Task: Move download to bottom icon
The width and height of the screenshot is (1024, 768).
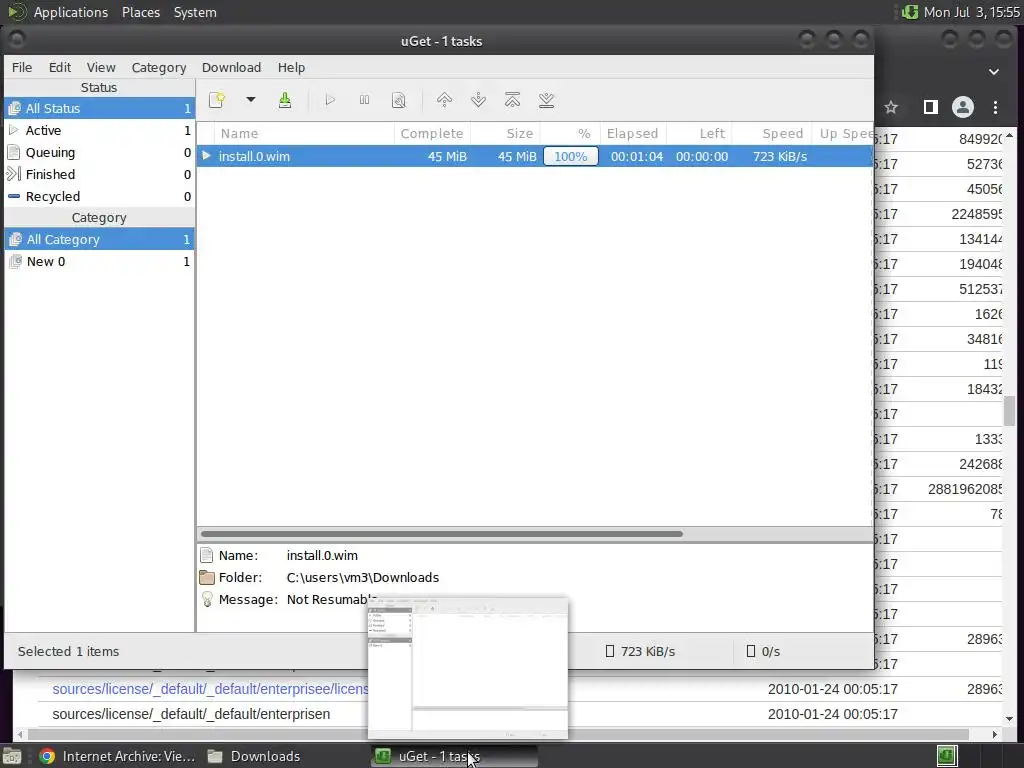Action: click(x=547, y=100)
